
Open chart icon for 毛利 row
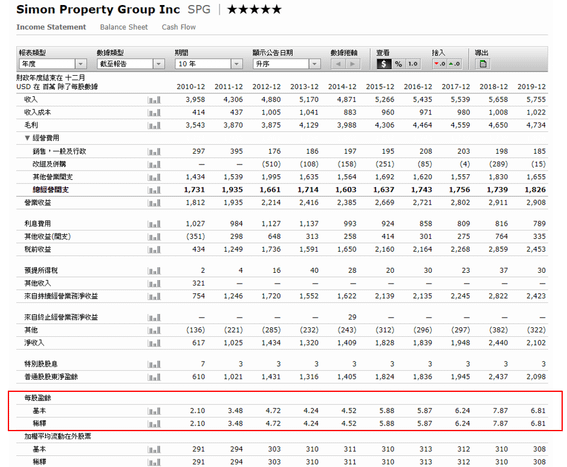tap(154, 126)
